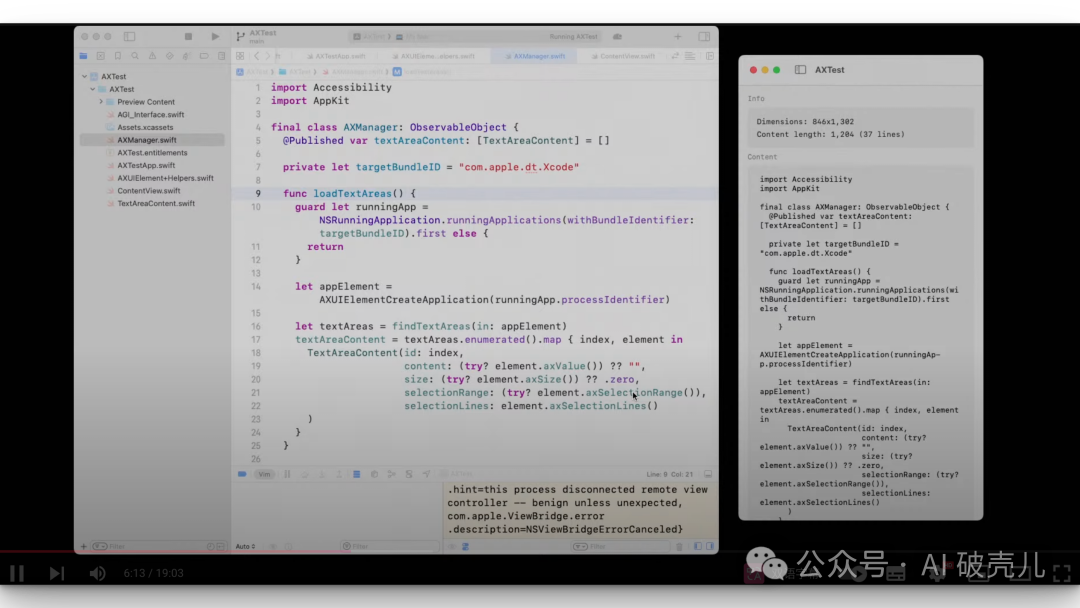
Task: Toggle the Xcode navigator sidebar
Action: pos(129,37)
